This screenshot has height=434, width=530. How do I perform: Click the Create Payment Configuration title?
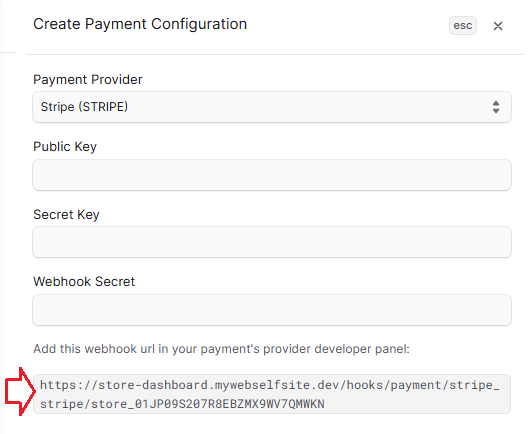pyautogui.click(x=140, y=24)
